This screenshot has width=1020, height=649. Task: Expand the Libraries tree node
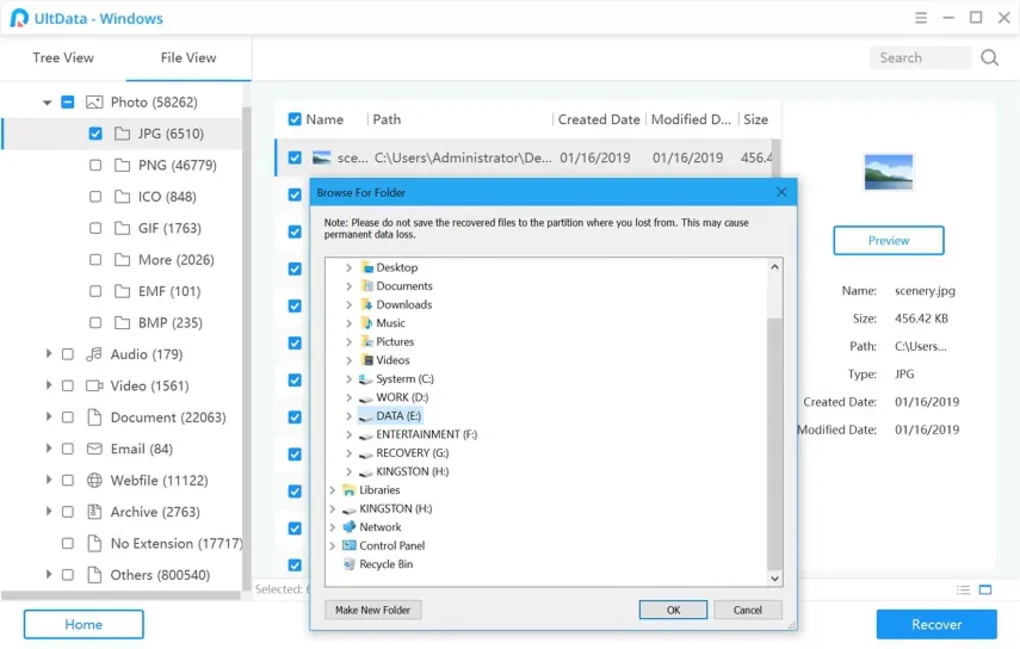pos(333,490)
